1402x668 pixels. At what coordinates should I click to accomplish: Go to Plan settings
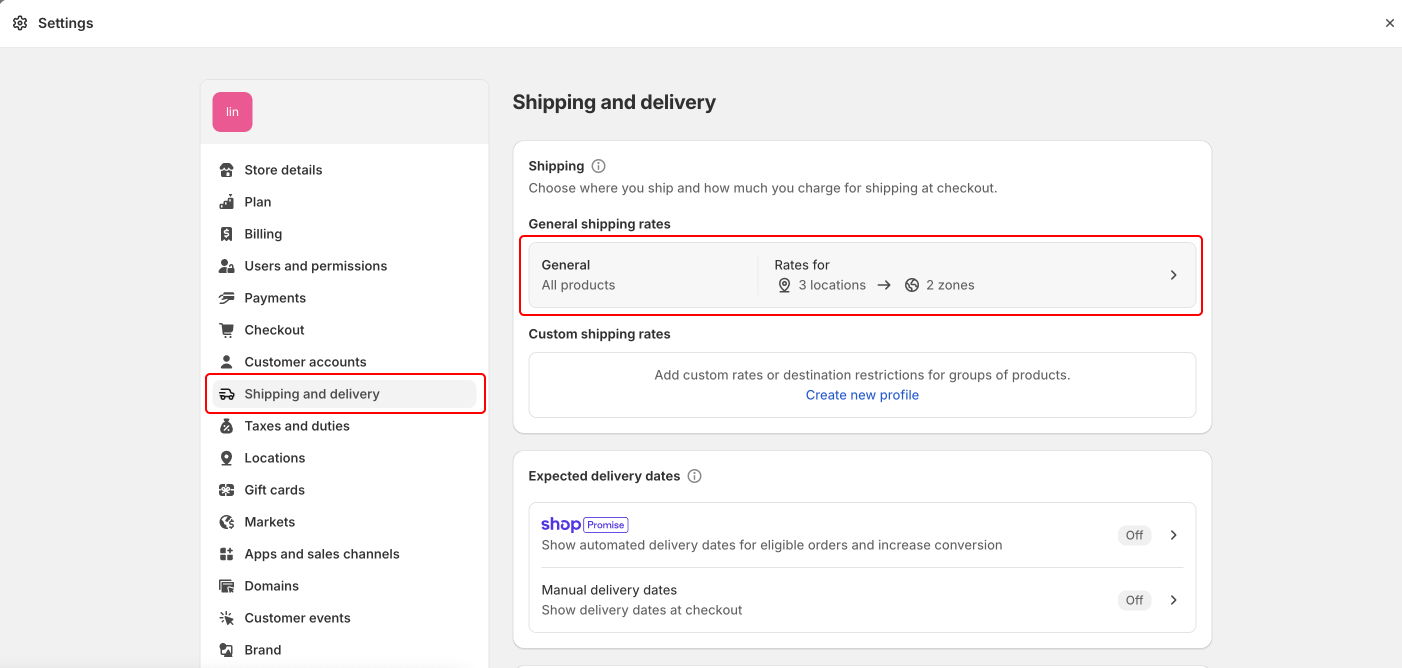pyautogui.click(x=344, y=202)
